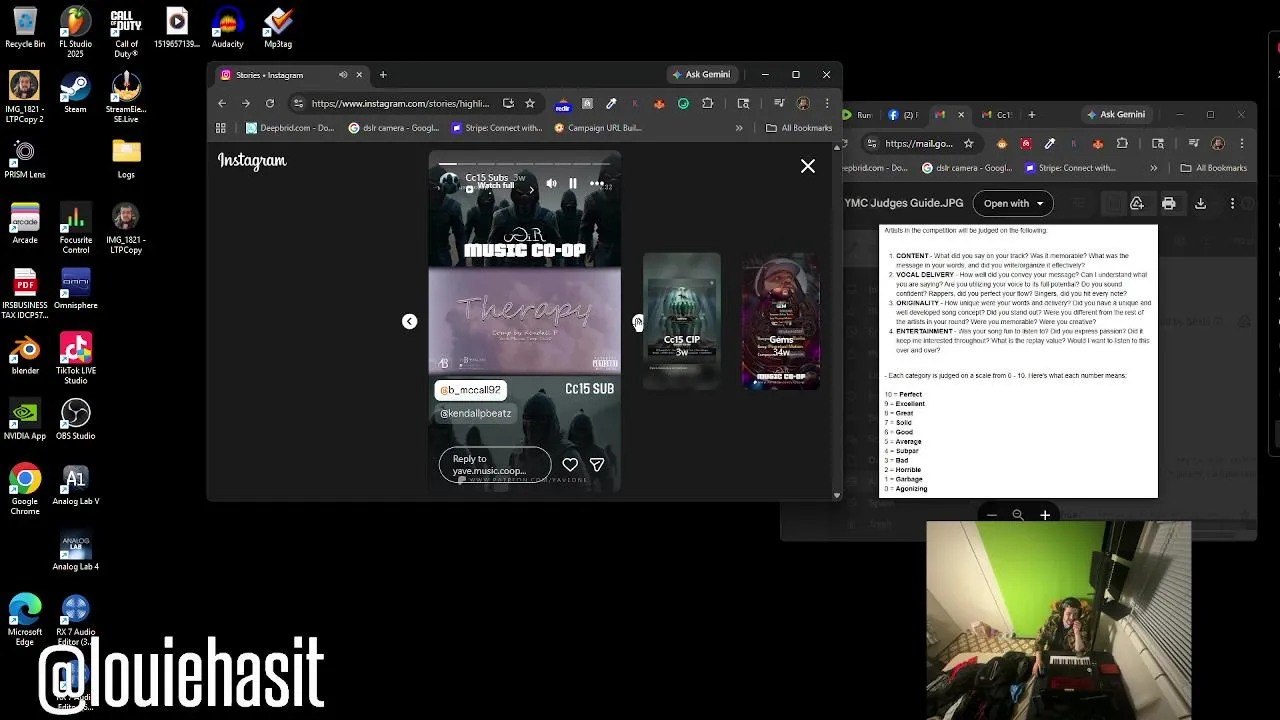Reset zoom with magnifier icon in Gmail viewer
This screenshot has height=720, width=1280.
1018,515
